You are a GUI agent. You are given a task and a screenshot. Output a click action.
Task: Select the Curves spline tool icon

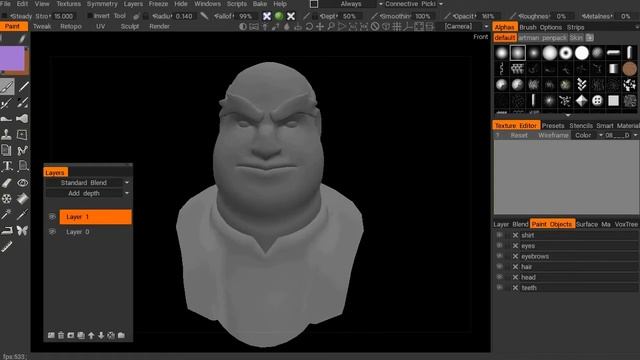22,150
